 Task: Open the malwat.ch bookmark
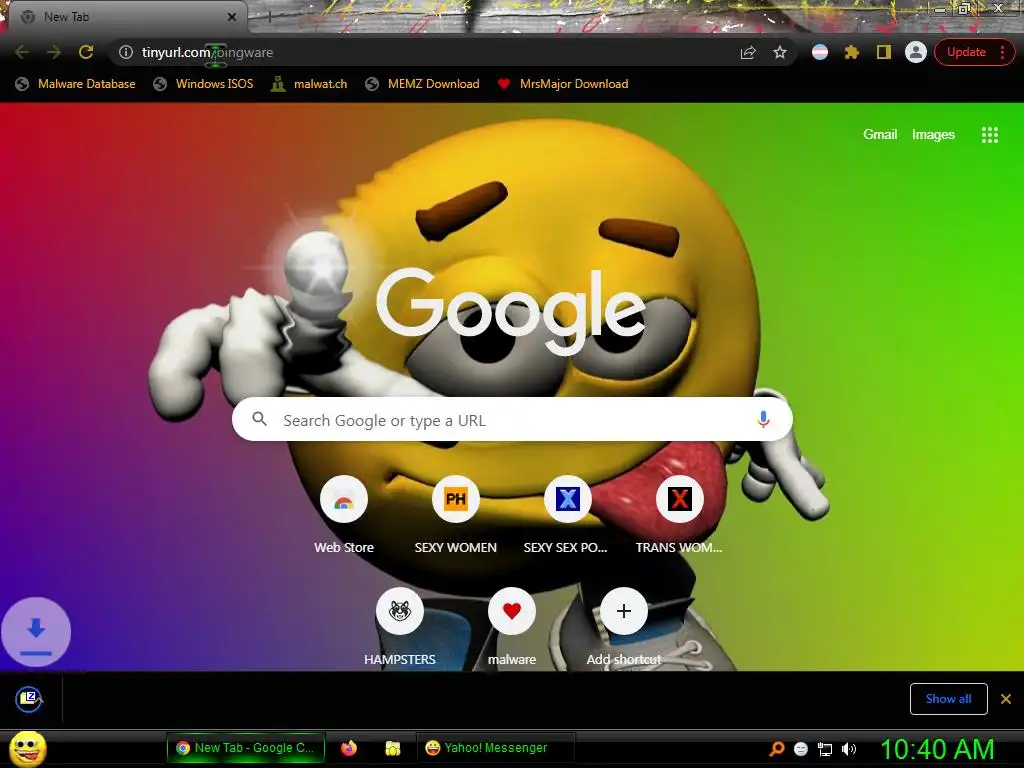pos(309,84)
